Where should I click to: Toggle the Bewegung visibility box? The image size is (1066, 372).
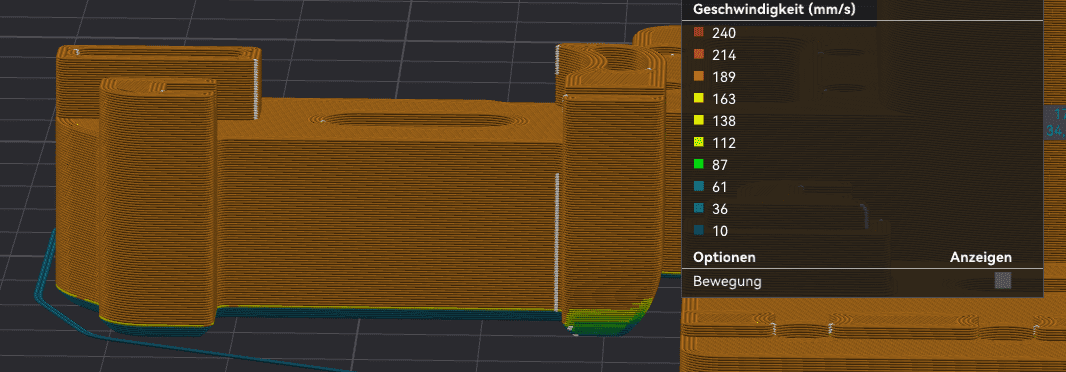tap(1003, 281)
